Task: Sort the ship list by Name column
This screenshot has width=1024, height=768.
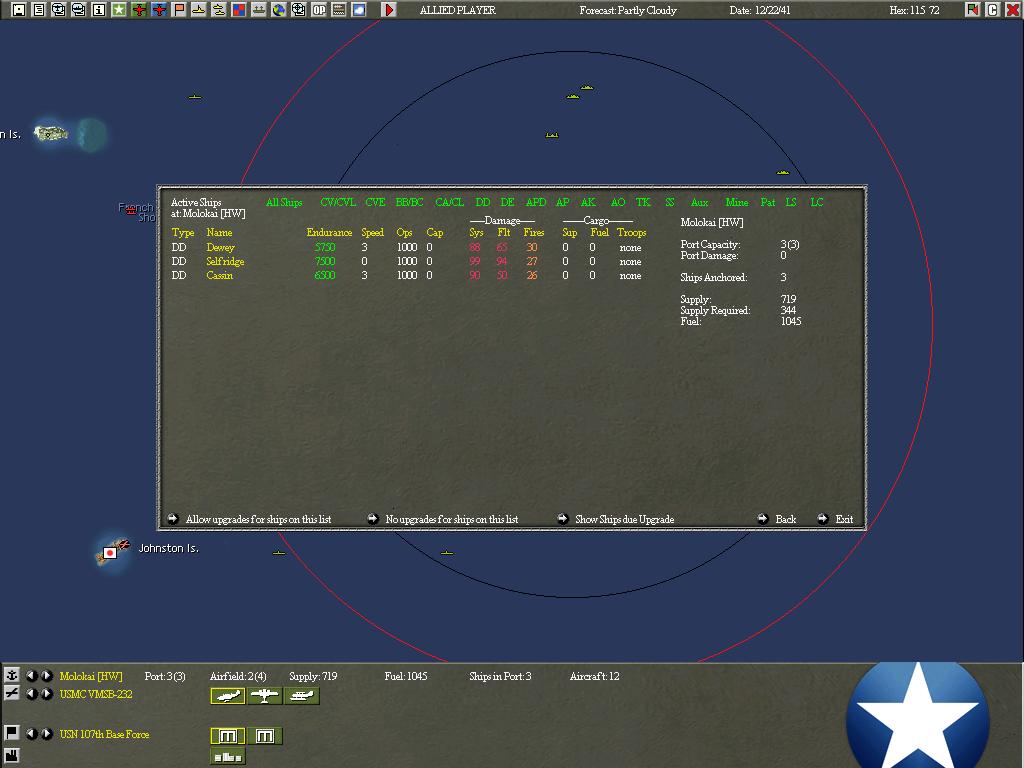Action: (x=219, y=232)
